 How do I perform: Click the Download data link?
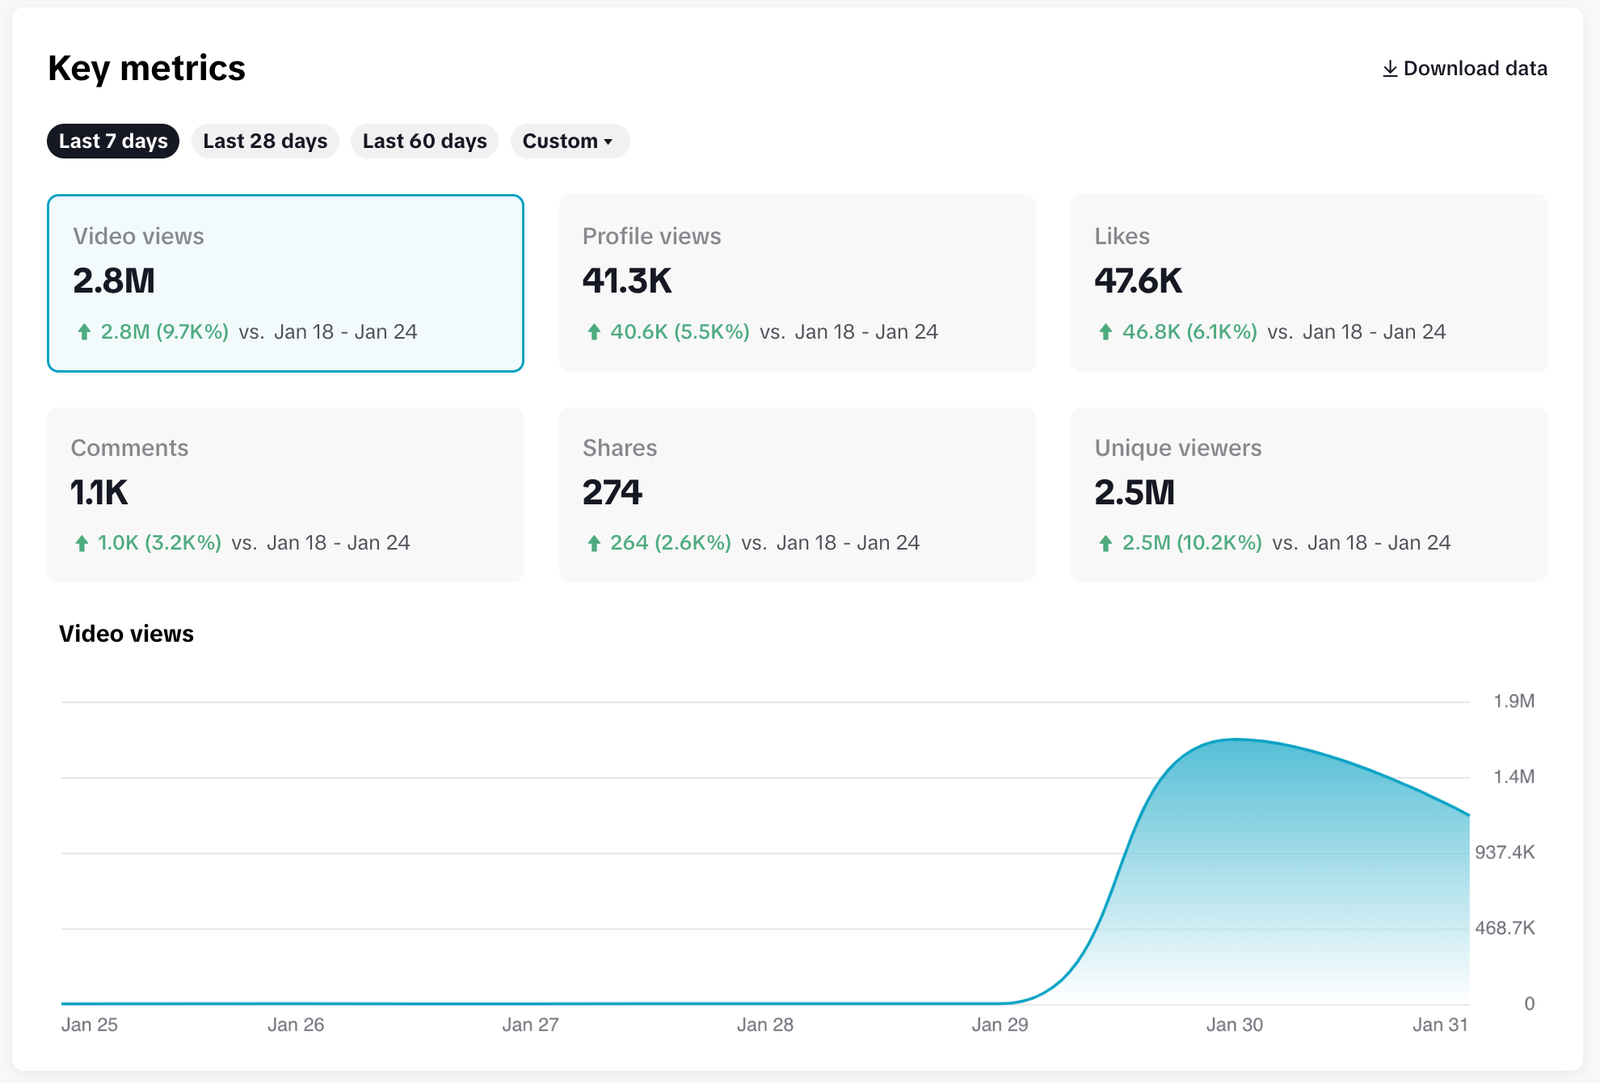point(1465,69)
